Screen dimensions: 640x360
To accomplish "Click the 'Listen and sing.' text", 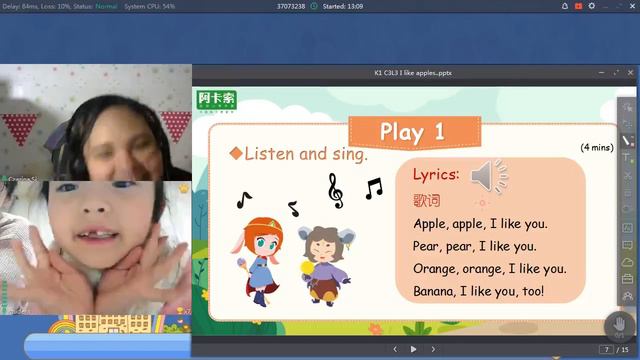I will 306,154.
